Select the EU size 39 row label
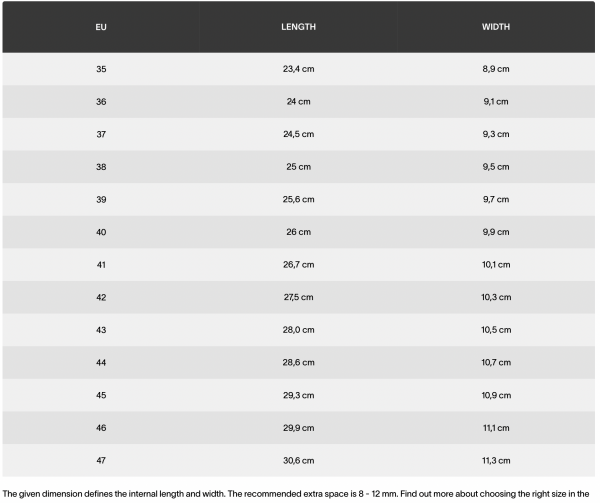The image size is (600, 503). [100, 199]
